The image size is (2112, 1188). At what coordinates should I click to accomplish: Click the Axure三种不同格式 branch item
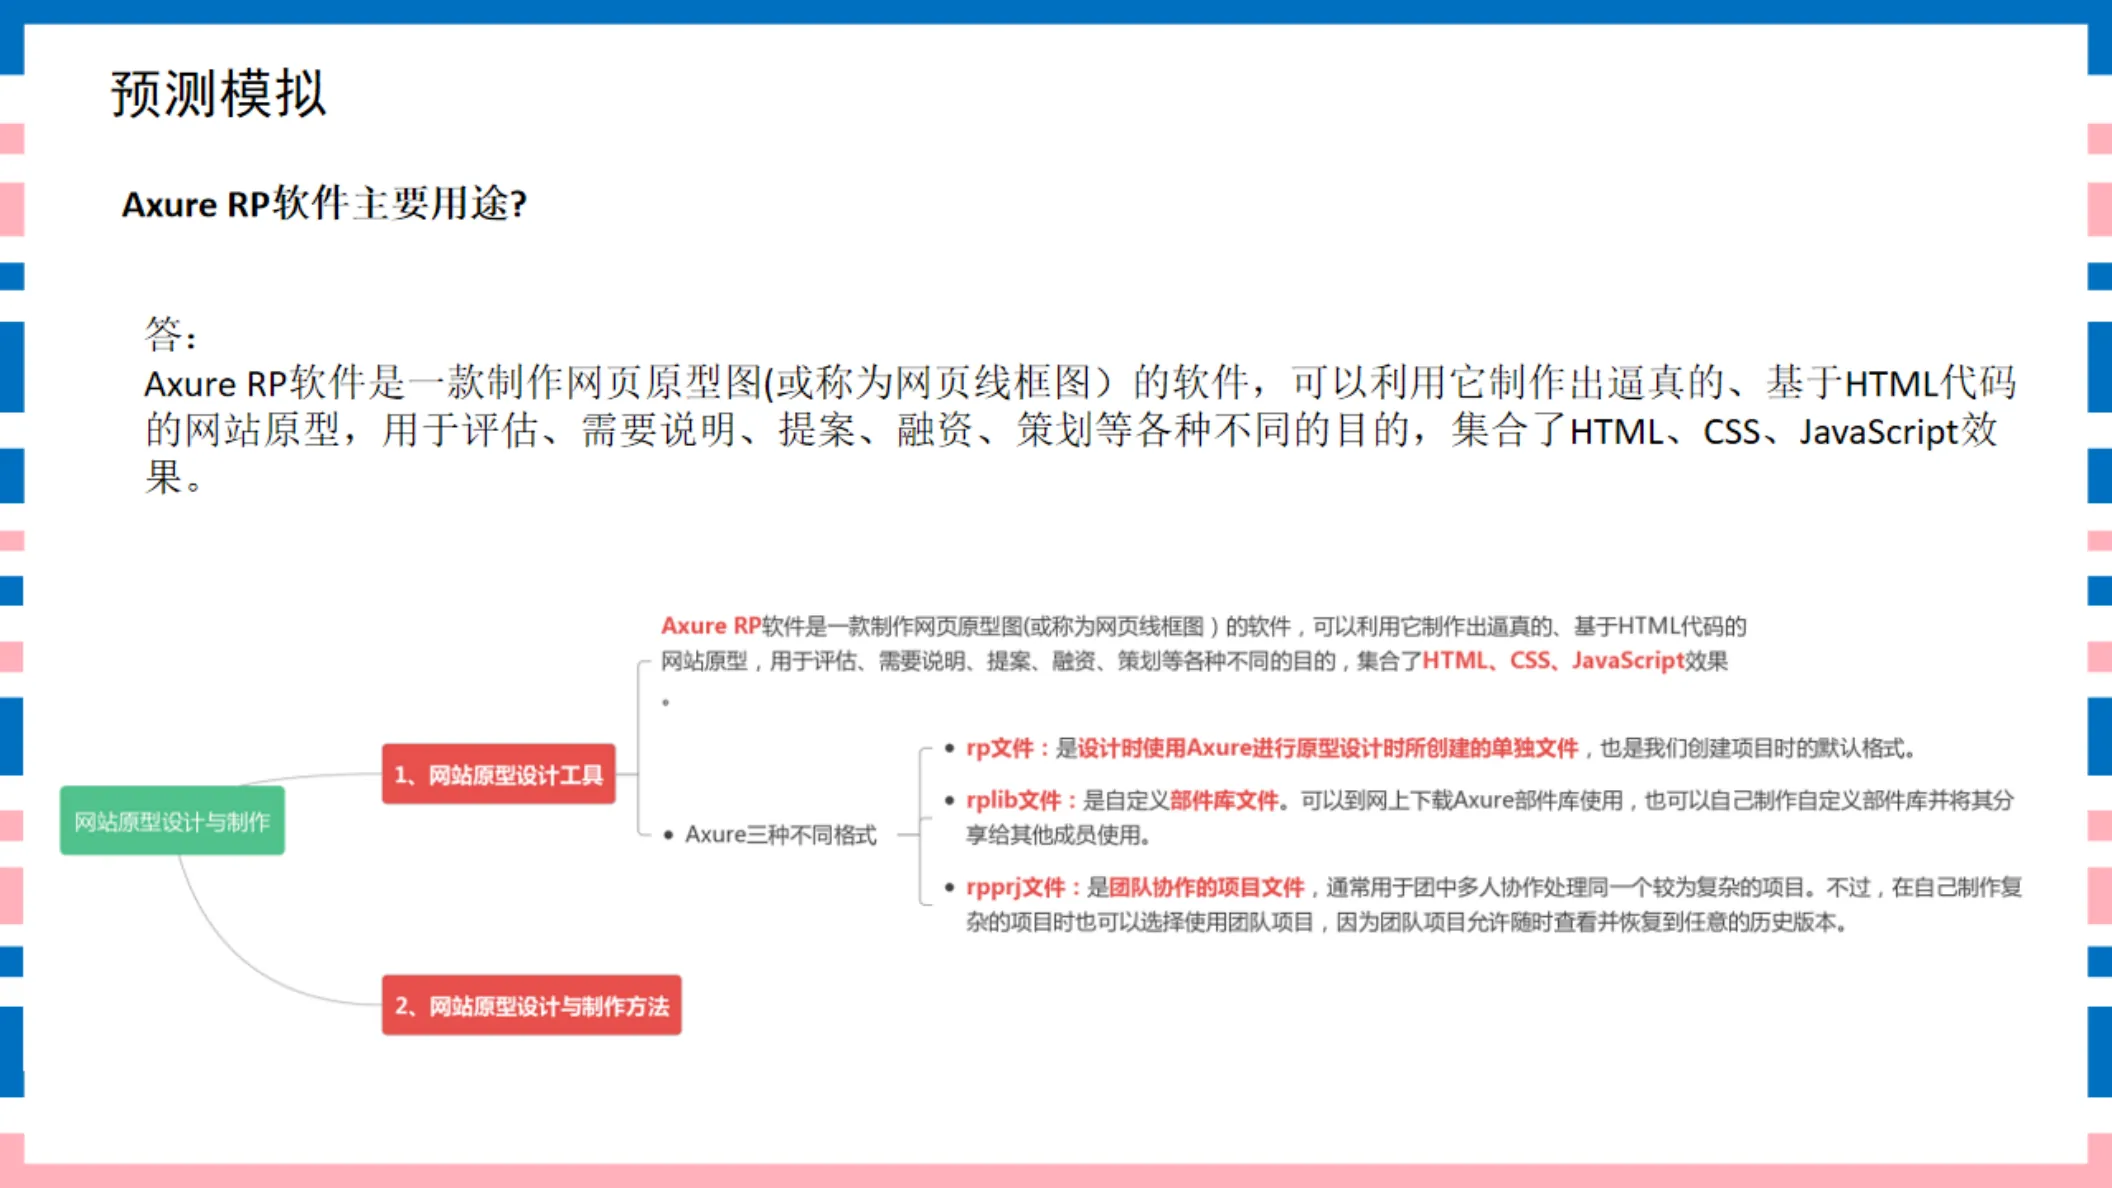click(780, 835)
